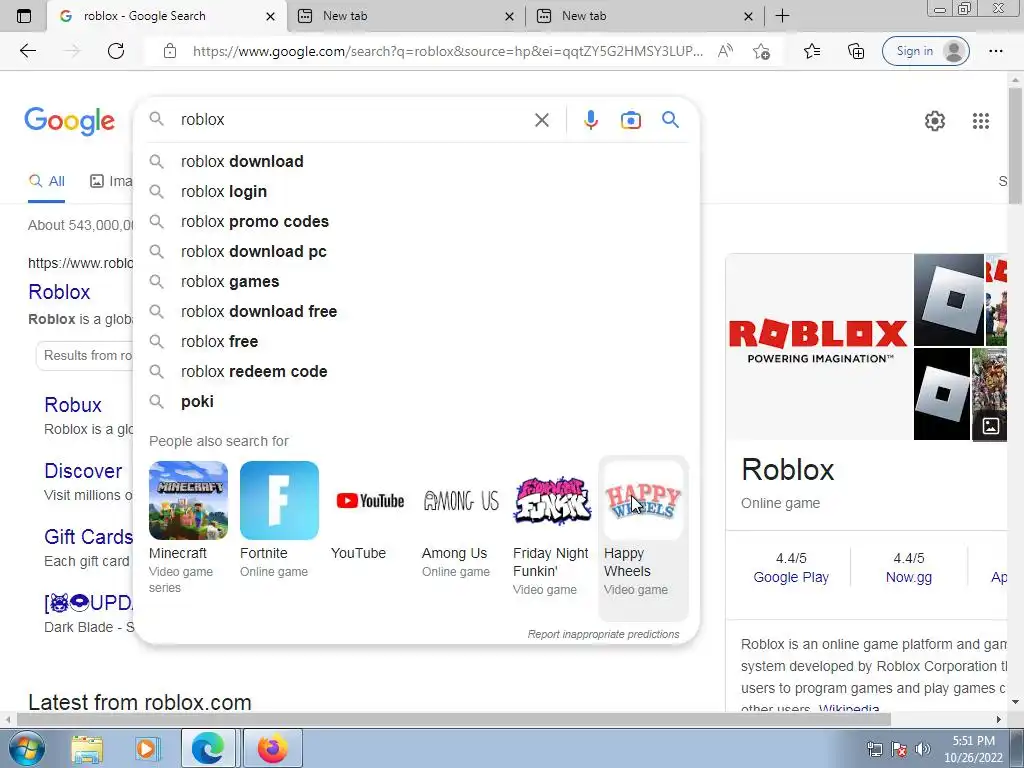Click the site lock info icon
1024x768 pixels.
tap(170, 51)
